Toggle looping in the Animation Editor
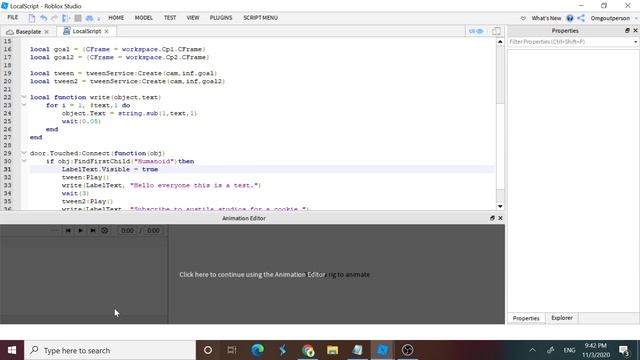 coord(104,231)
